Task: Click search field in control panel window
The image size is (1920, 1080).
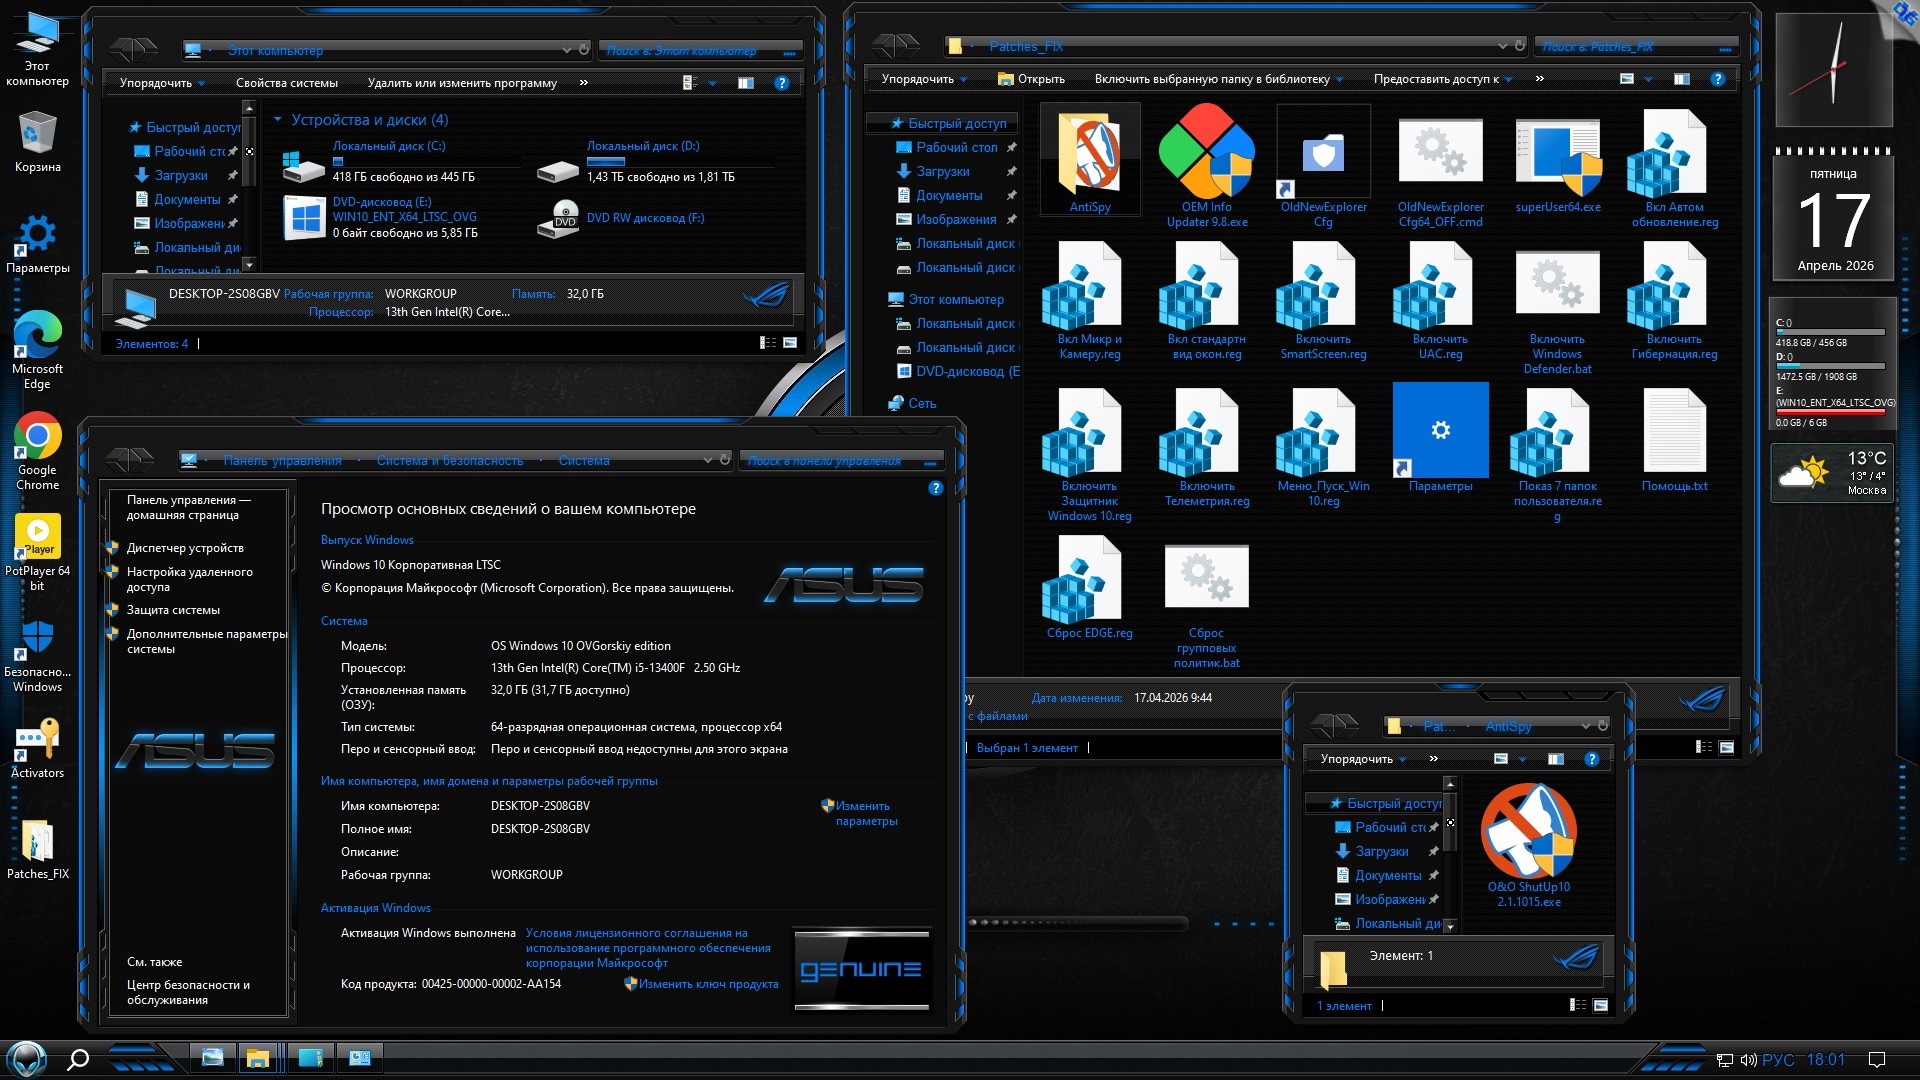Action: 830,461
